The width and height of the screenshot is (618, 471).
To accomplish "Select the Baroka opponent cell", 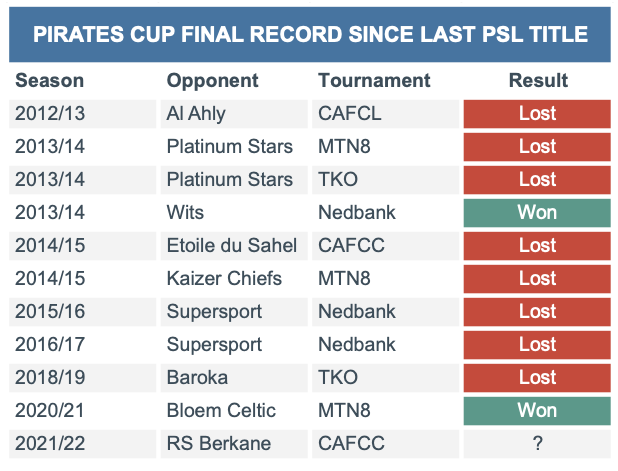I will pyautogui.click(x=234, y=378).
